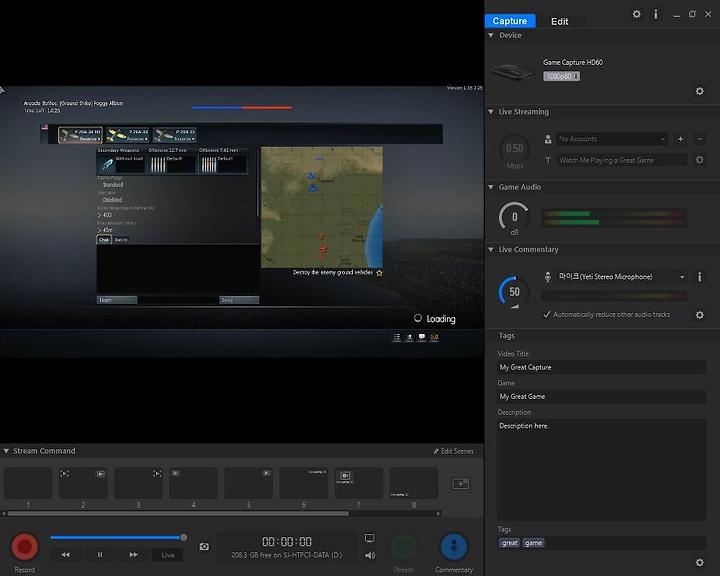Click the Game field My Great Game
The height and width of the screenshot is (576, 720).
(x=602, y=396)
